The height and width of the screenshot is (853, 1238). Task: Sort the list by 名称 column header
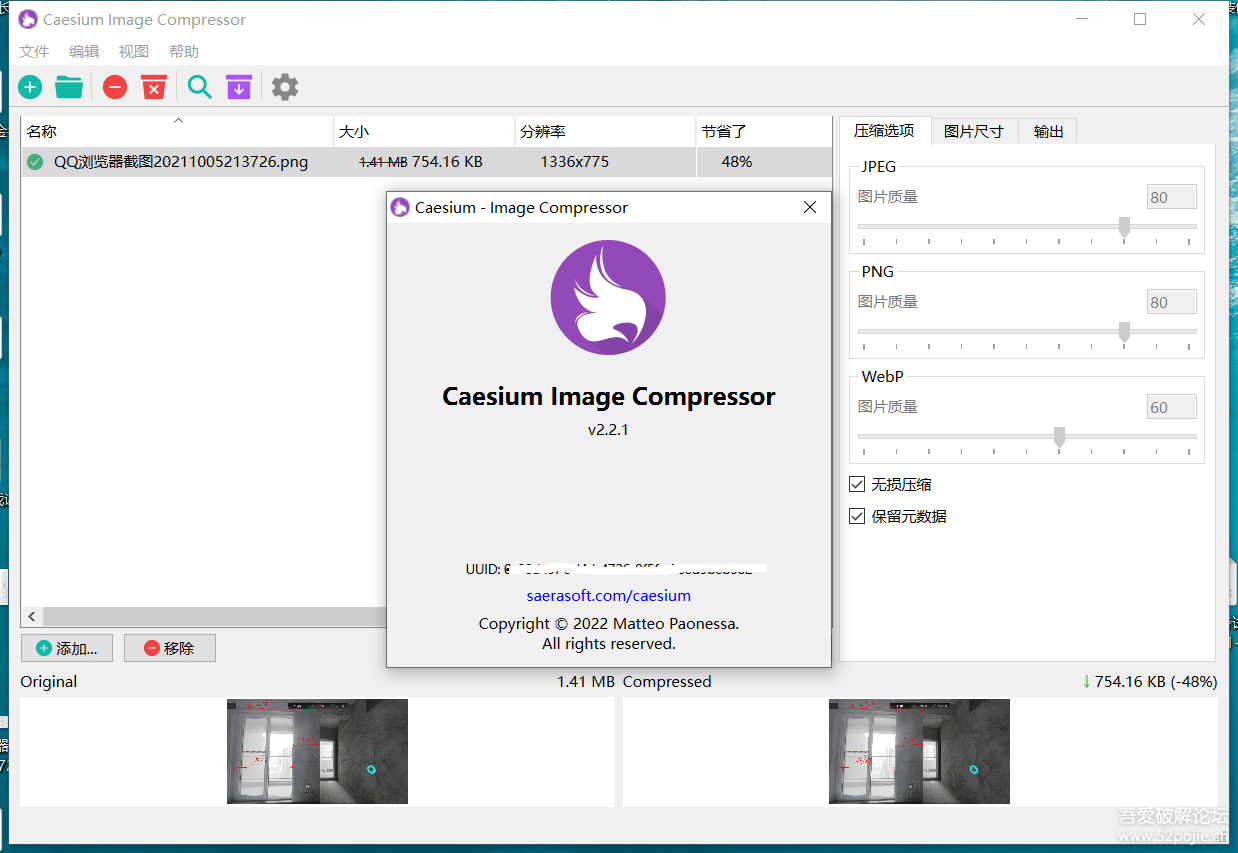(x=42, y=132)
